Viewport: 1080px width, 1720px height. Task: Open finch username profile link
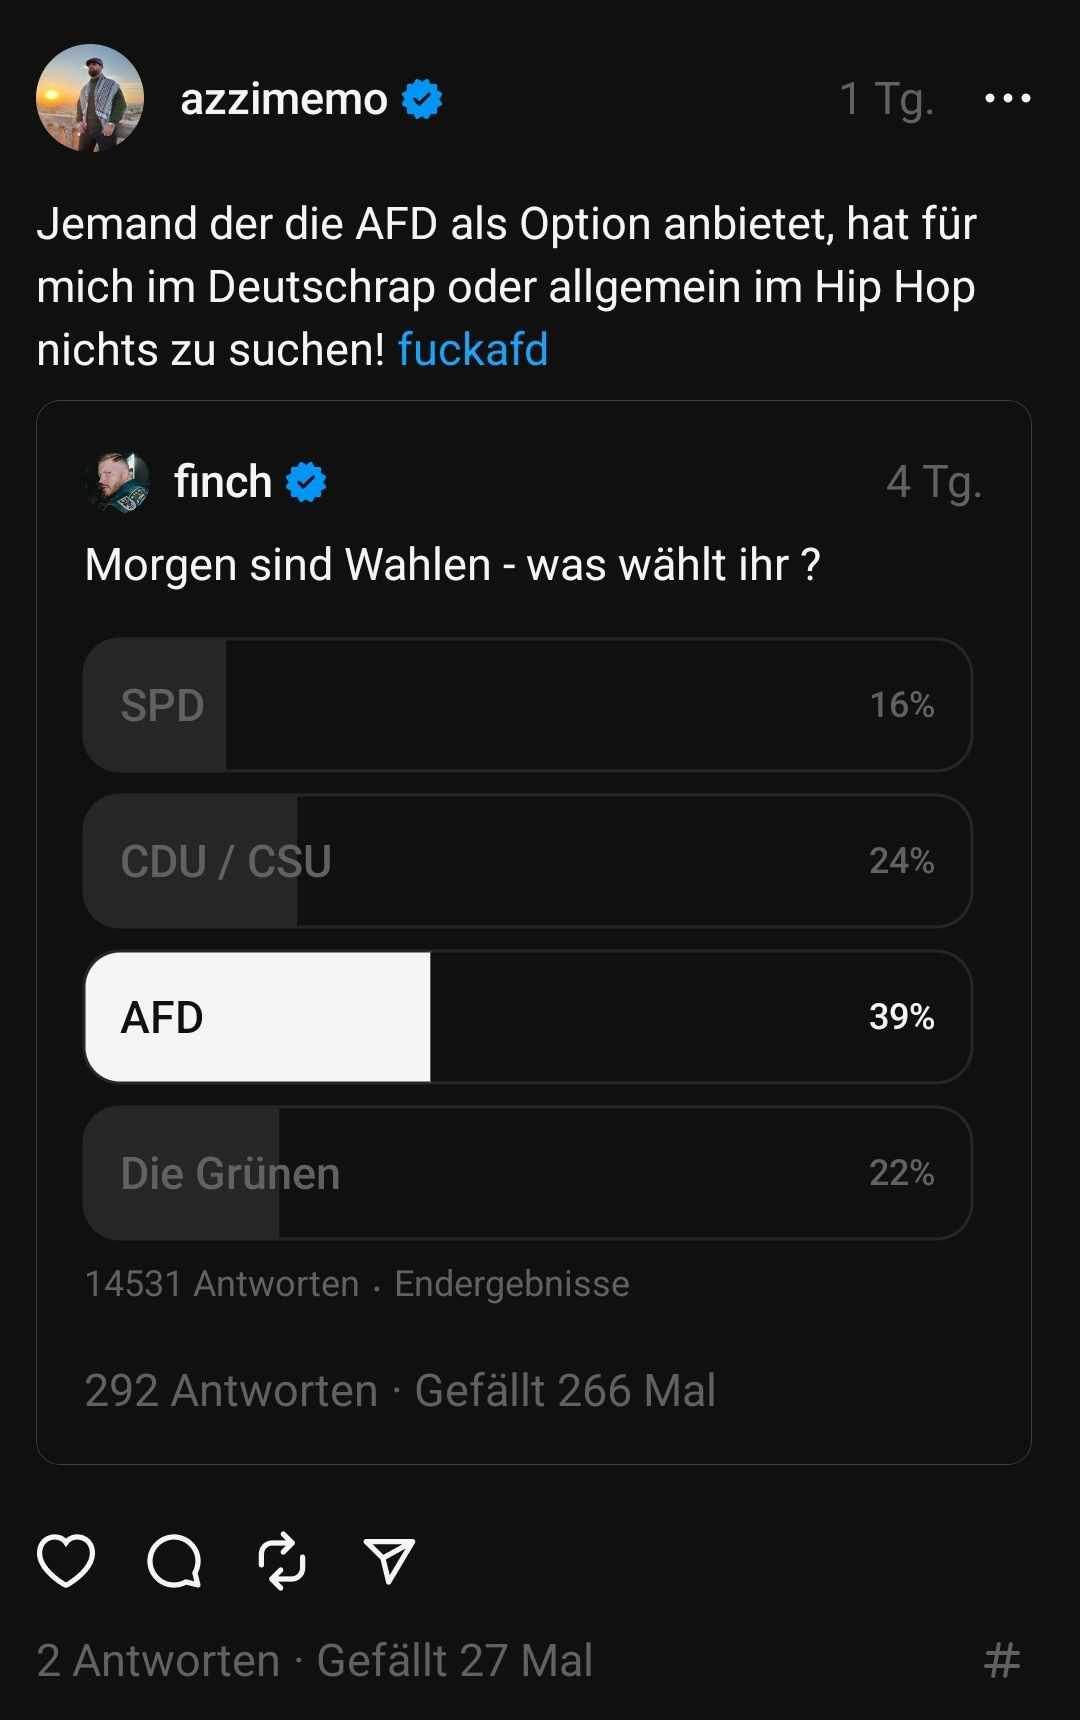(223, 482)
